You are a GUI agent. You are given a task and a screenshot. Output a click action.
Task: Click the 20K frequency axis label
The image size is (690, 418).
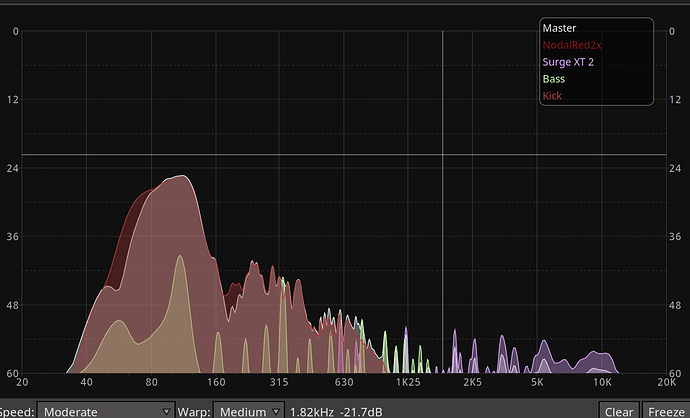point(666,383)
